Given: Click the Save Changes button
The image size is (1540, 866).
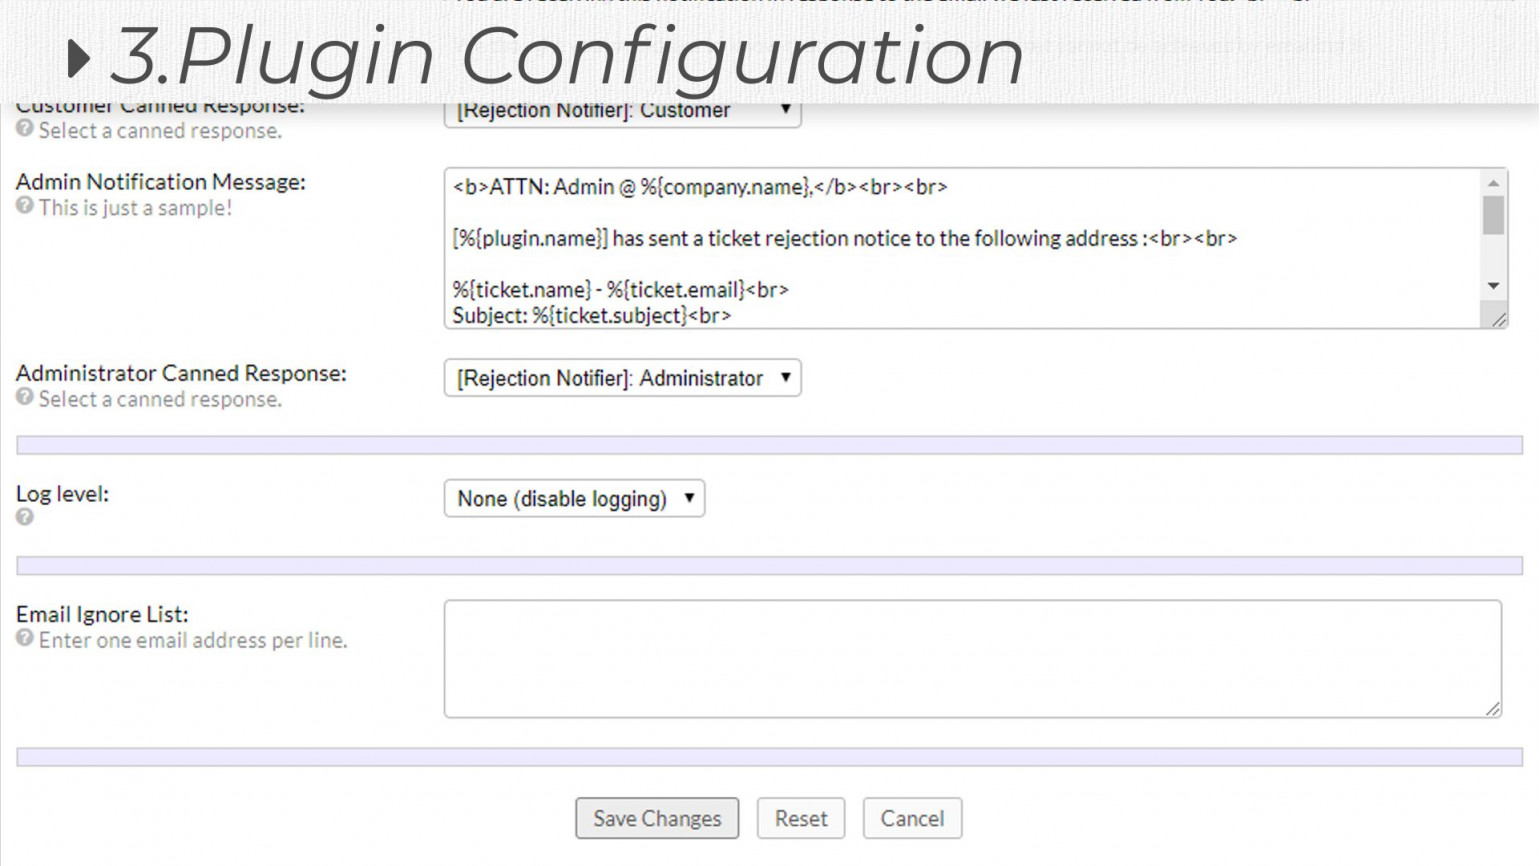Looking at the screenshot, I should 657,818.
